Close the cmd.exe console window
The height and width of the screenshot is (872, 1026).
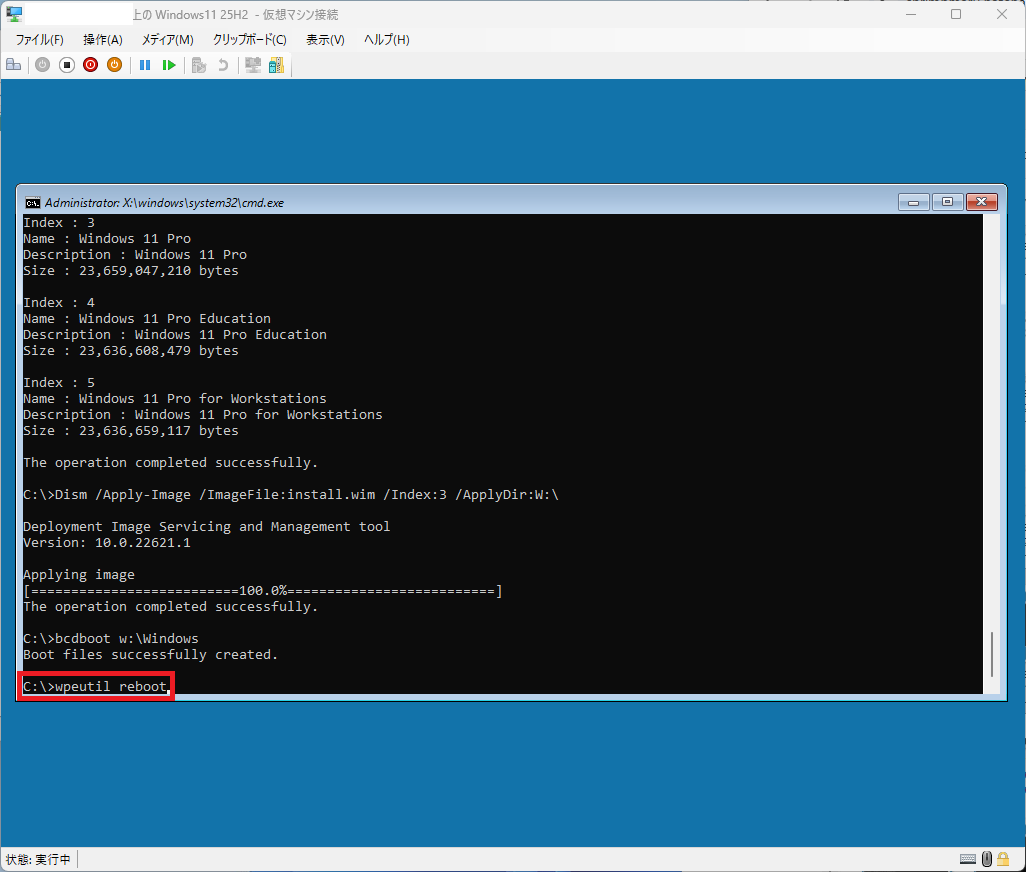[x=982, y=202]
